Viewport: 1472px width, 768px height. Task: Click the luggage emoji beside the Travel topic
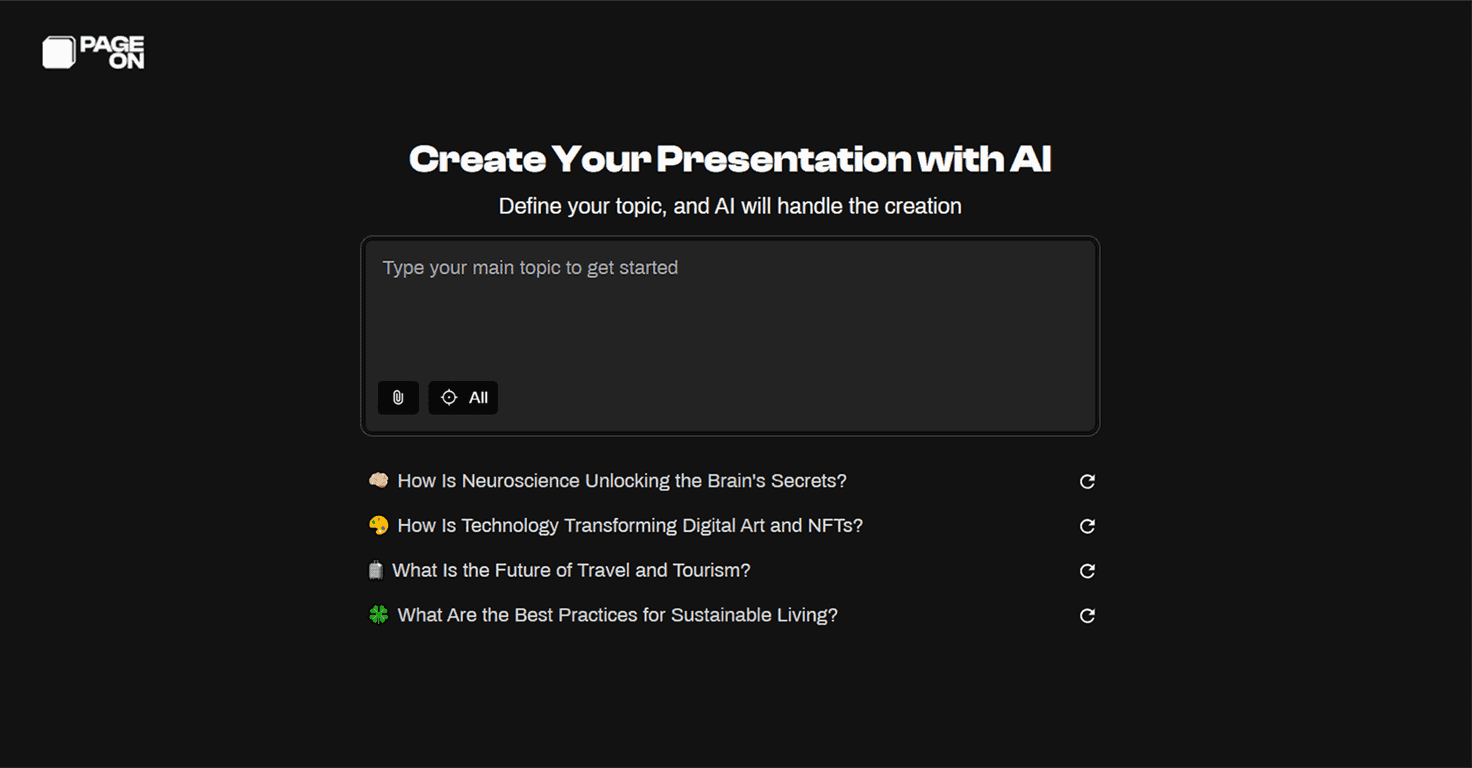click(x=376, y=569)
